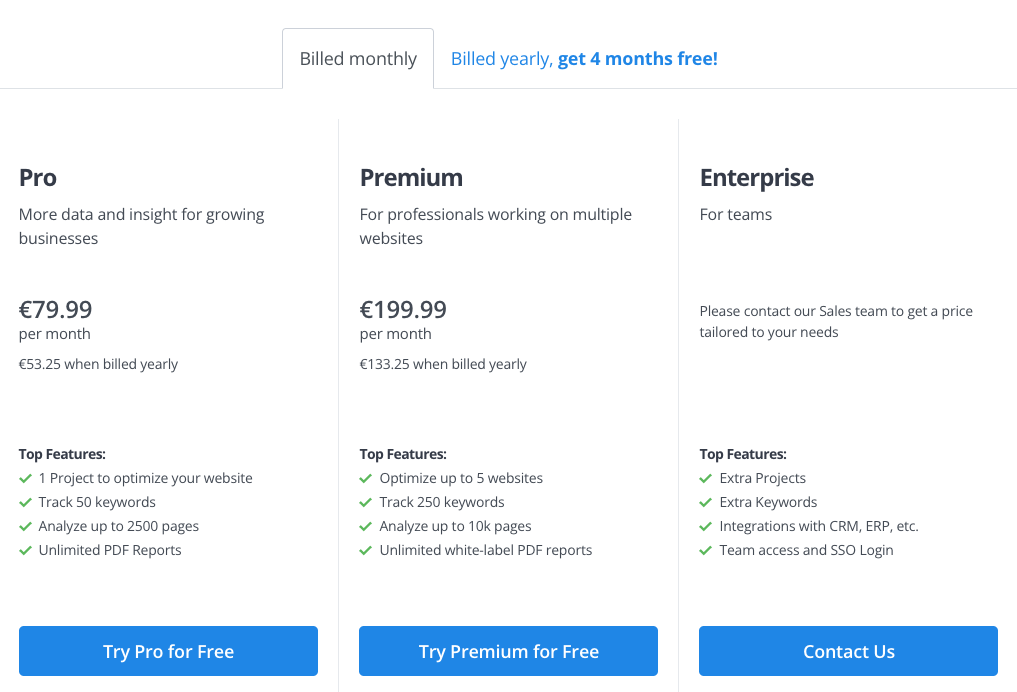Click the Contact Us button
The image size is (1017, 692).
[848, 651]
